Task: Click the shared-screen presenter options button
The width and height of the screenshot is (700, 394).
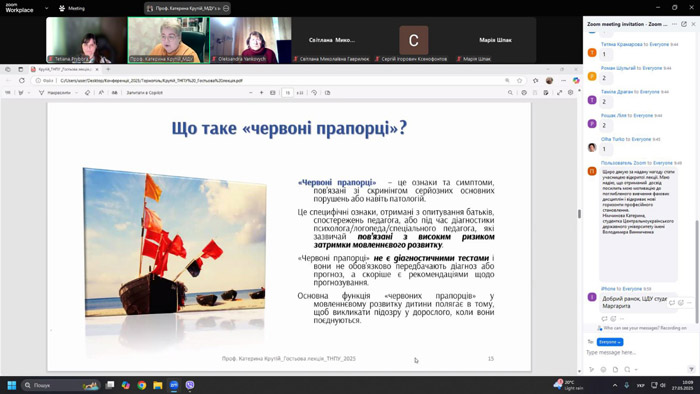Action: click(x=226, y=8)
